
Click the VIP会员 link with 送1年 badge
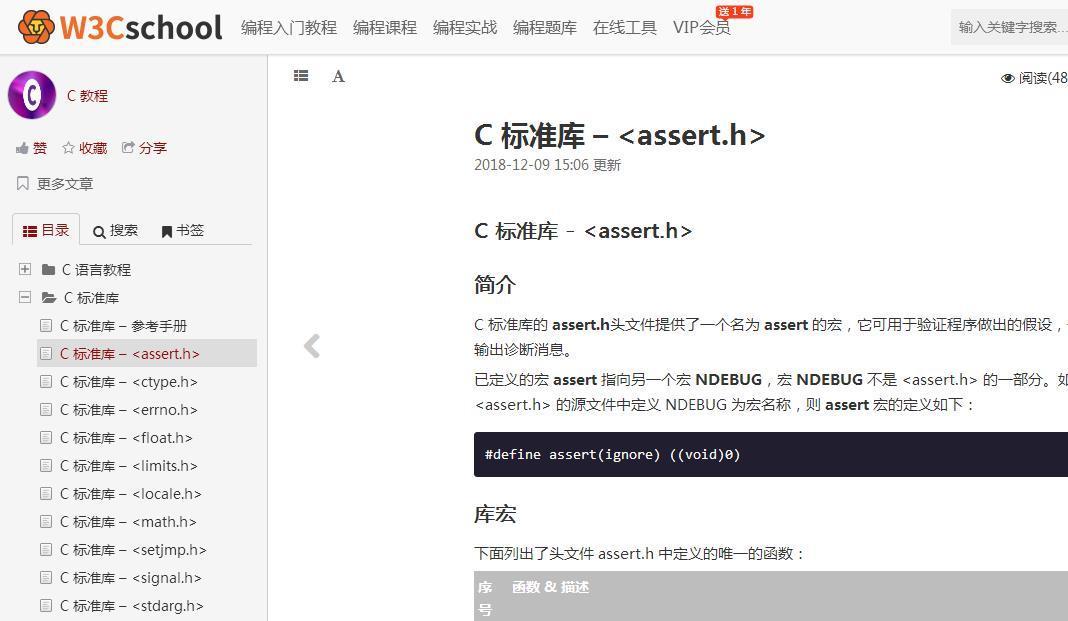pos(701,28)
